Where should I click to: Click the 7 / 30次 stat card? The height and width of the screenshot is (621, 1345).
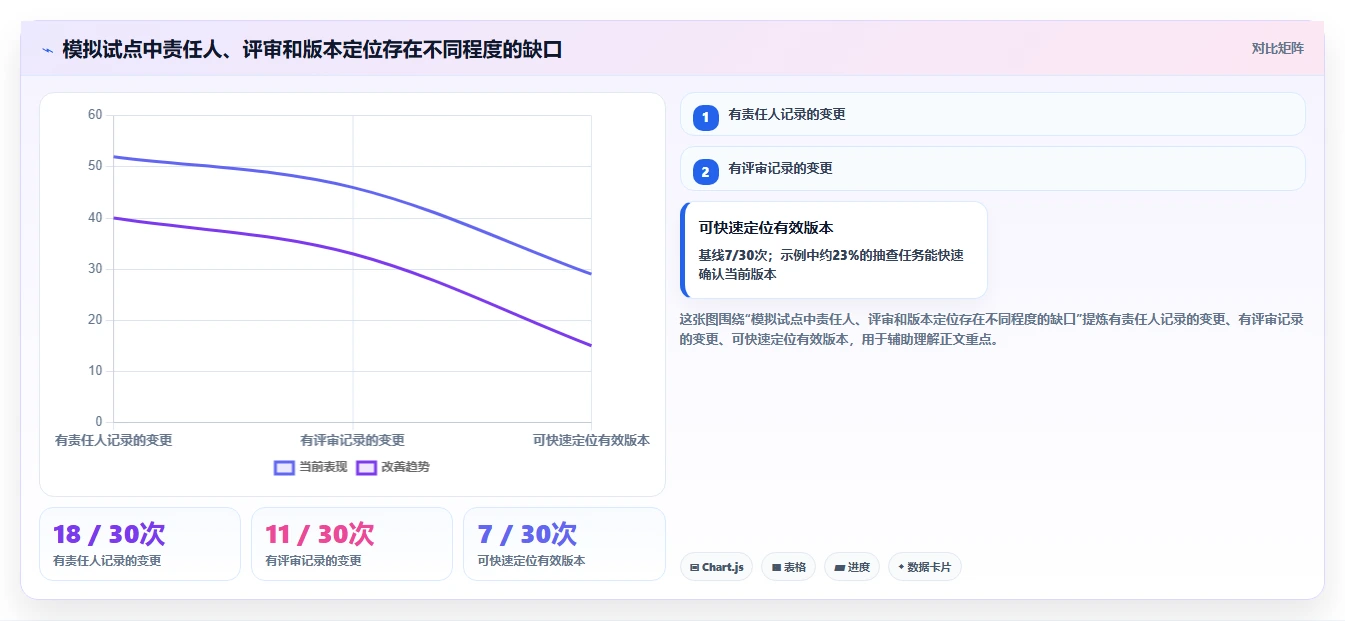click(x=564, y=544)
